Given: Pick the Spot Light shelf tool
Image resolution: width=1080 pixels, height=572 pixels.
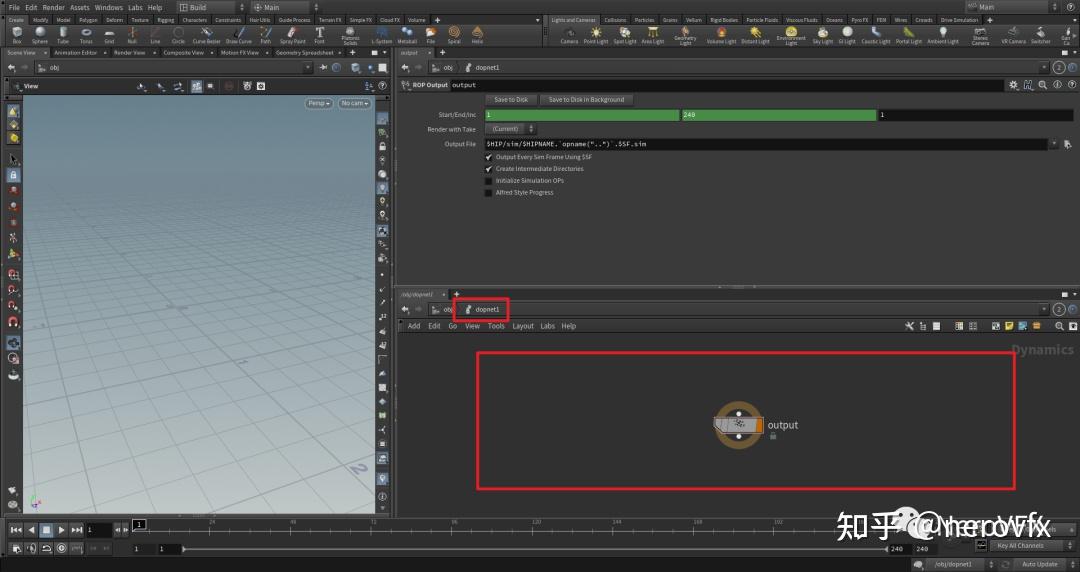Looking at the screenshot, I should point(624,34).
